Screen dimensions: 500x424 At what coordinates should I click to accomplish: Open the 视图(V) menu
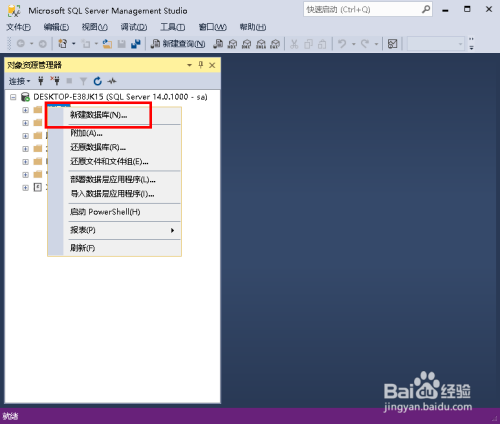pos(95,27)
